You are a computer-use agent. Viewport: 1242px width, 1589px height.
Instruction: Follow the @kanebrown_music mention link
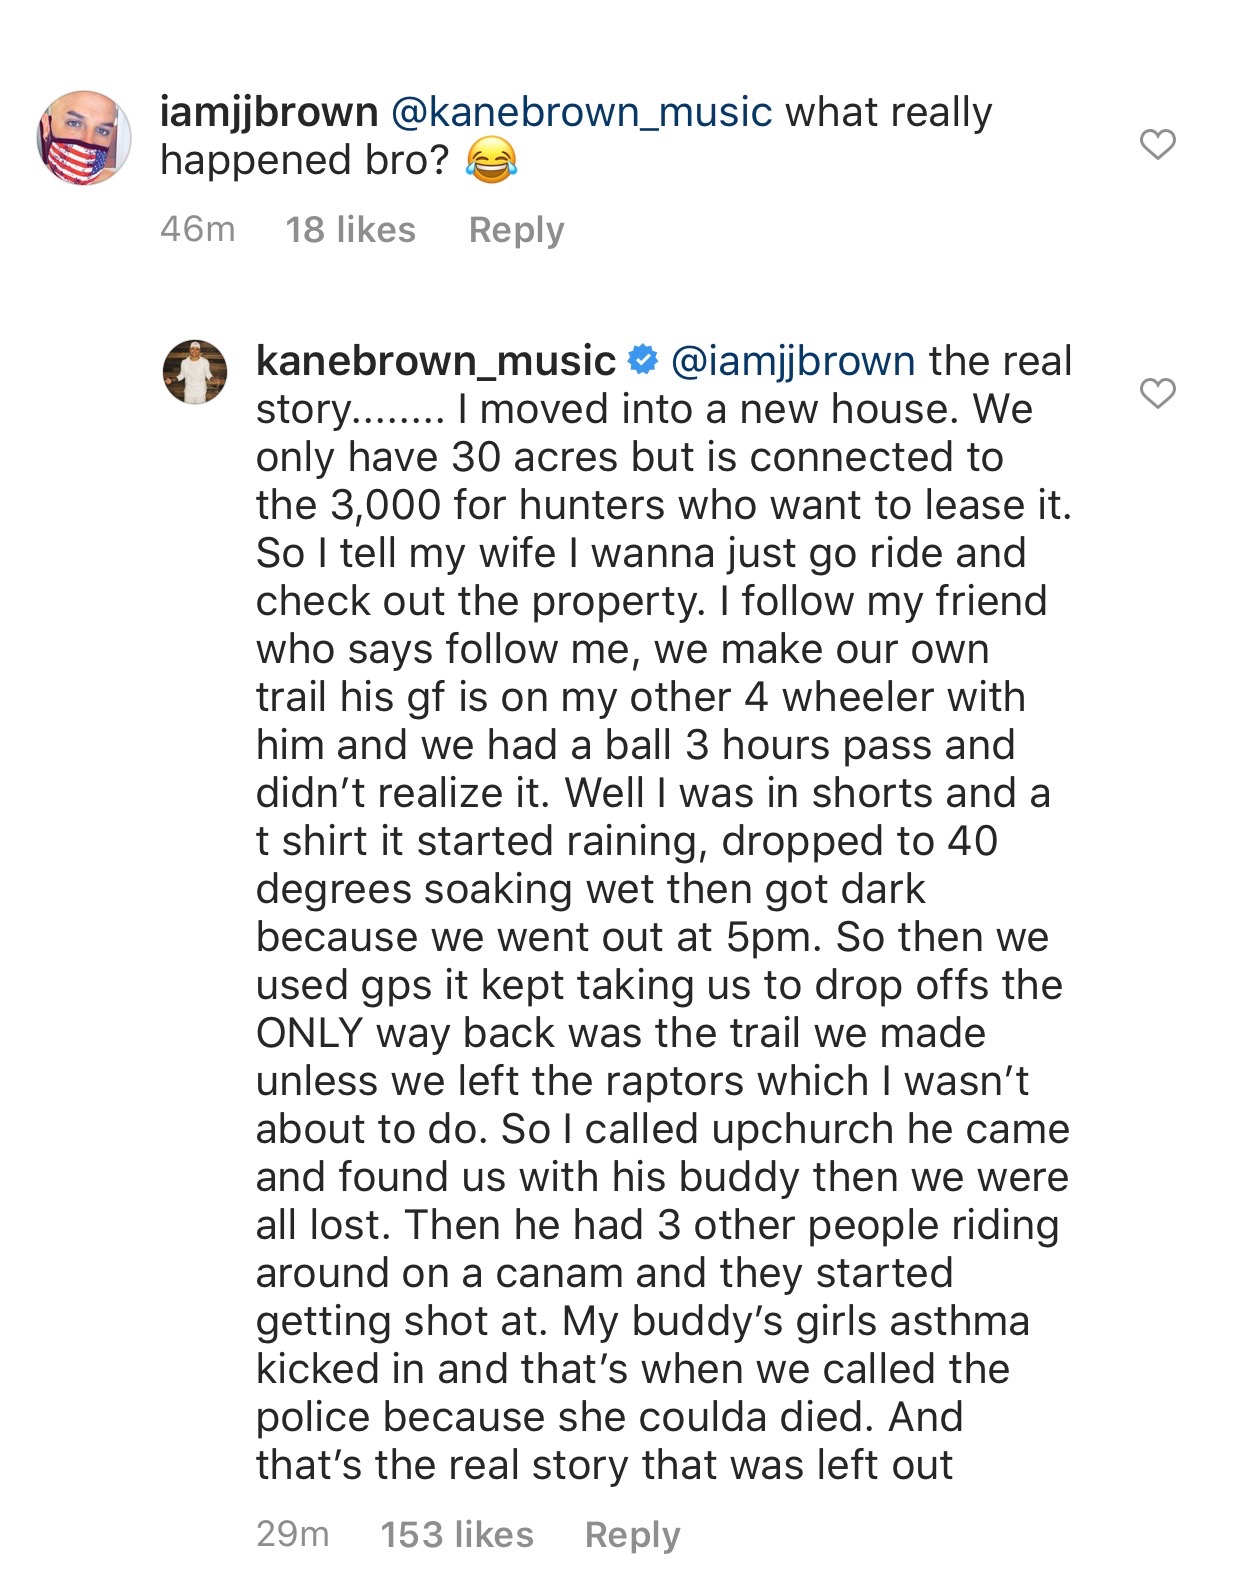pos(581,112)
